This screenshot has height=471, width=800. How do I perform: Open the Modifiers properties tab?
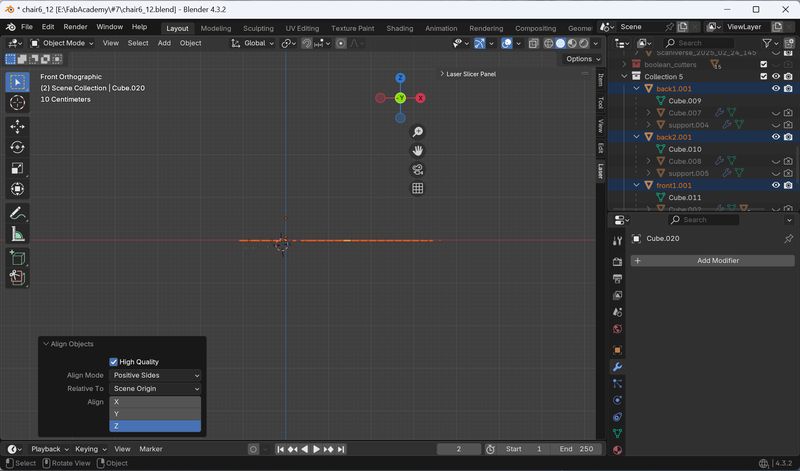click(x=617, y=367)
